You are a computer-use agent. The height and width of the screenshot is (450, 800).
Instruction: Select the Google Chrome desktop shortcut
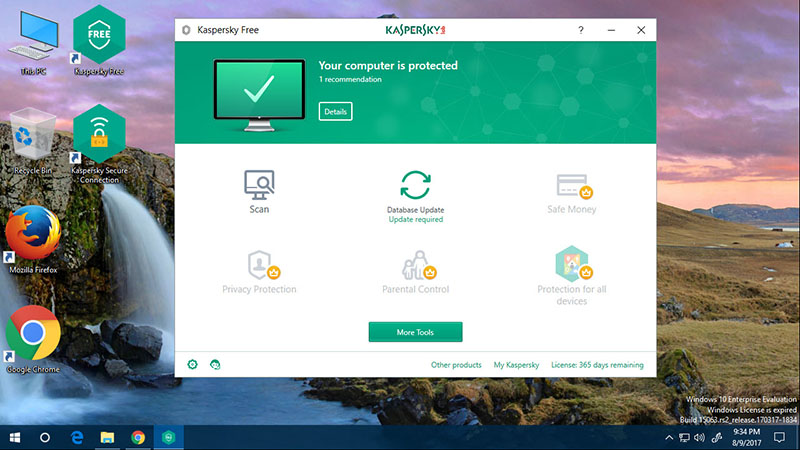pyautogui.click(x=33, y=340)
